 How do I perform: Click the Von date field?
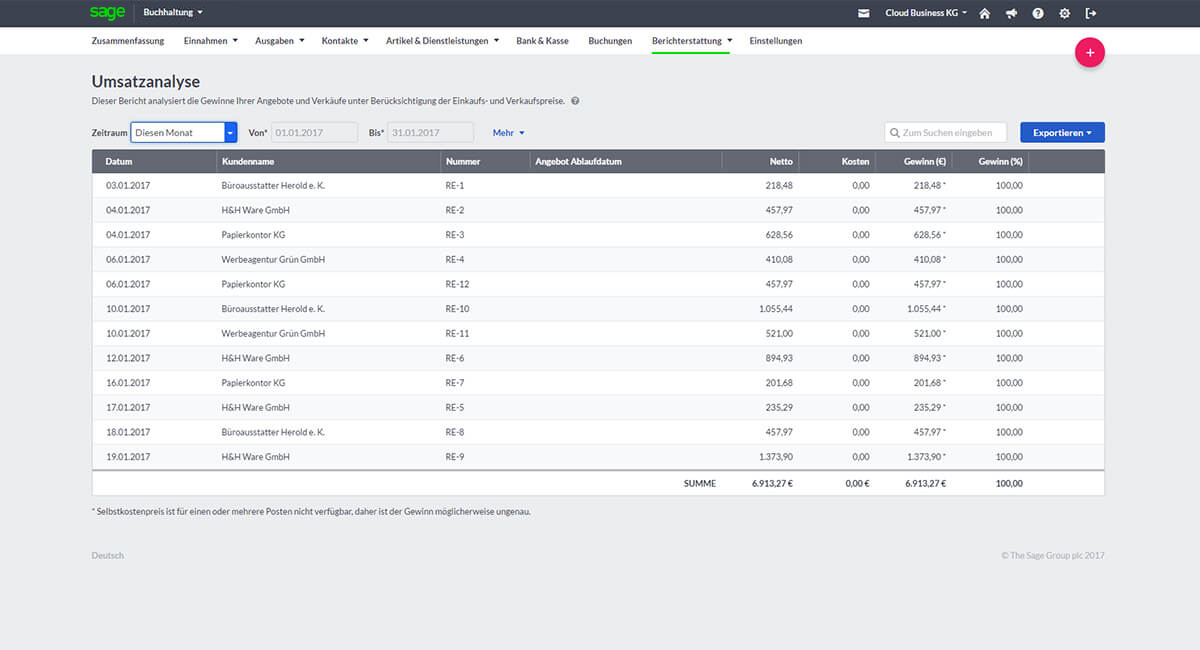pos(314,132)
